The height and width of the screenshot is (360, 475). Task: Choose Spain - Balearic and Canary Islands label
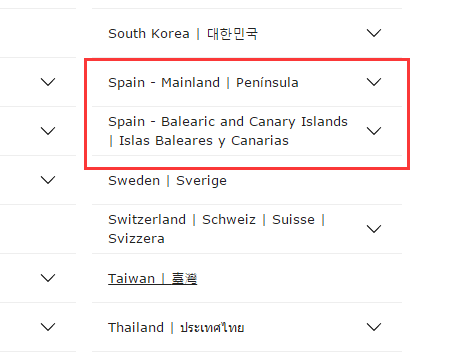coord(228,131)
